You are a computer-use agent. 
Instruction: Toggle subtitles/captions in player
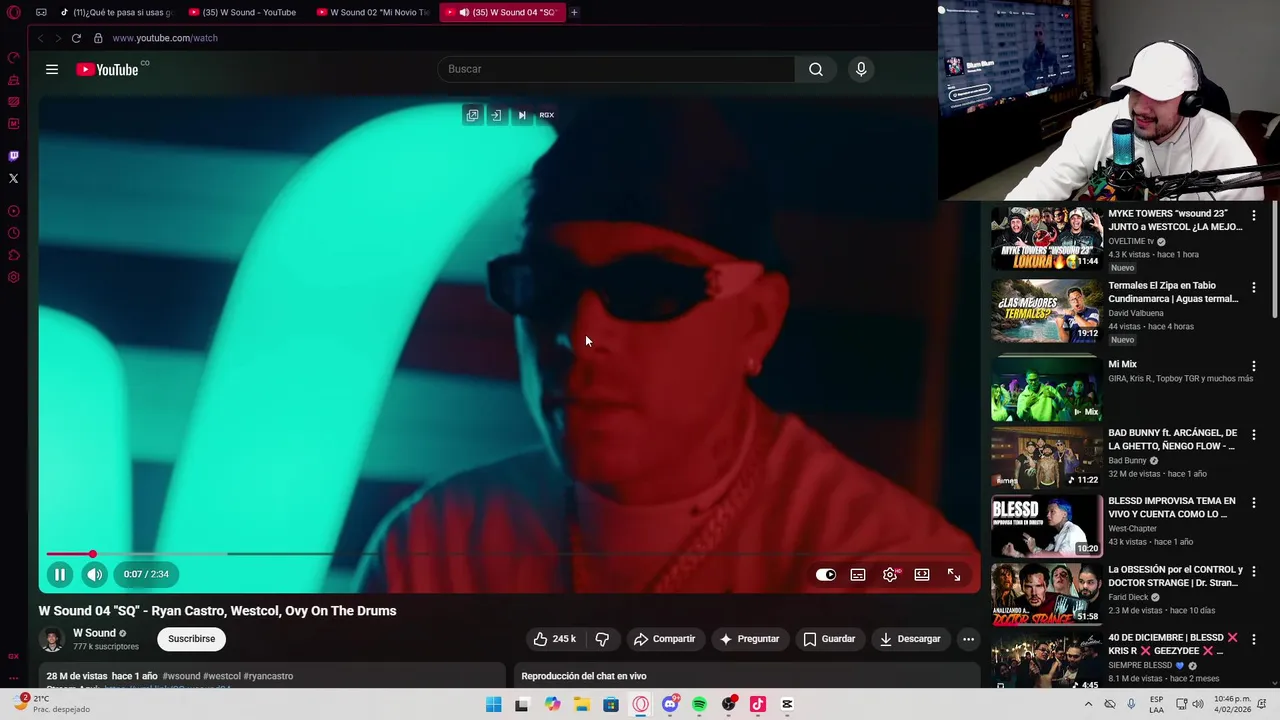(858, 575)
